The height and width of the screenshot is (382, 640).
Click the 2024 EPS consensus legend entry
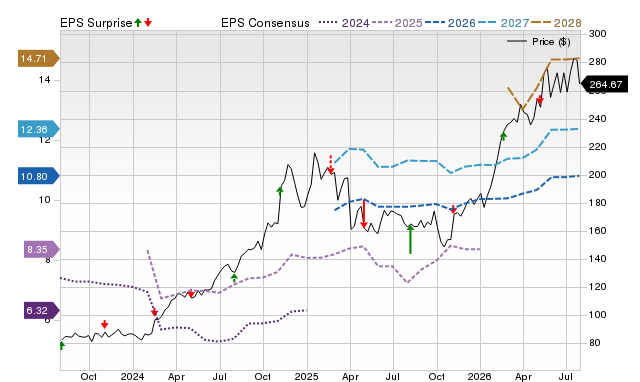[x=344, y=23]
